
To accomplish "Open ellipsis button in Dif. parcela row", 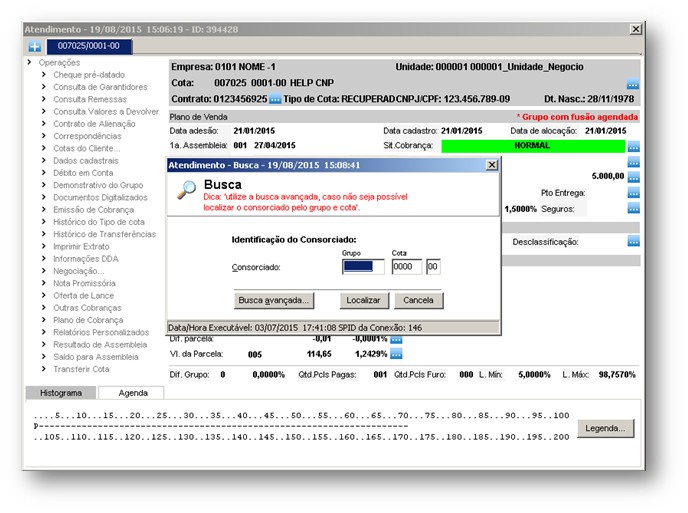I will (x=396, y=340).
